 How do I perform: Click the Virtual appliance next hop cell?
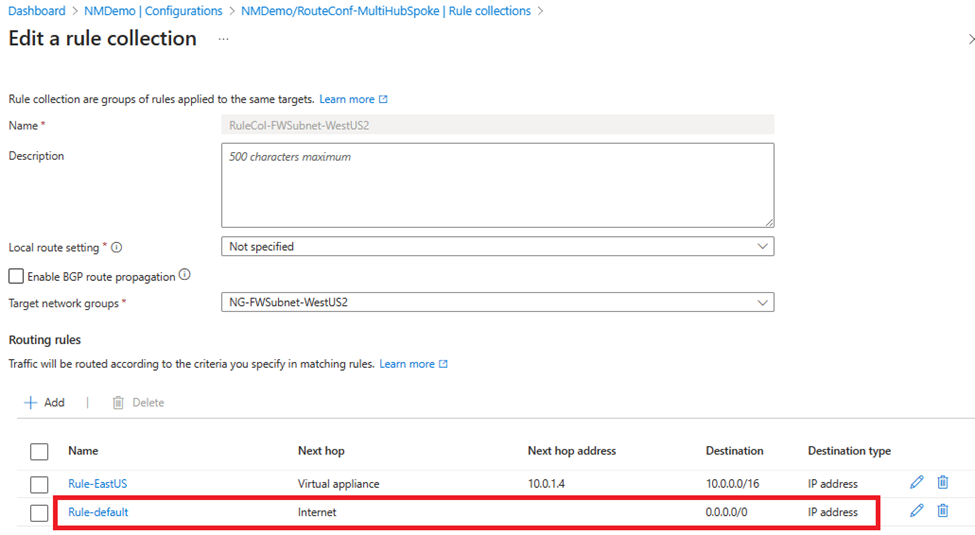(338, 483)
